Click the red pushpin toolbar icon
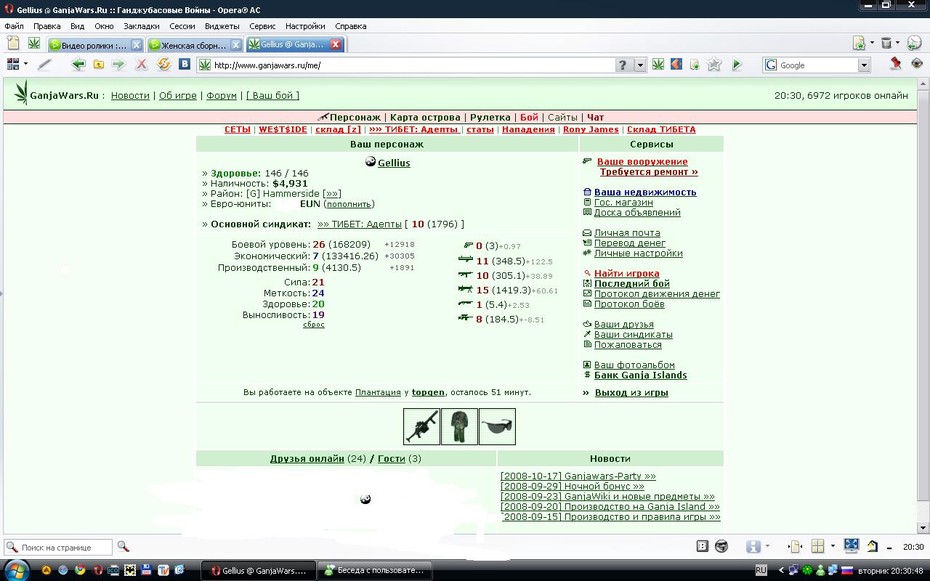 (896, 63)
